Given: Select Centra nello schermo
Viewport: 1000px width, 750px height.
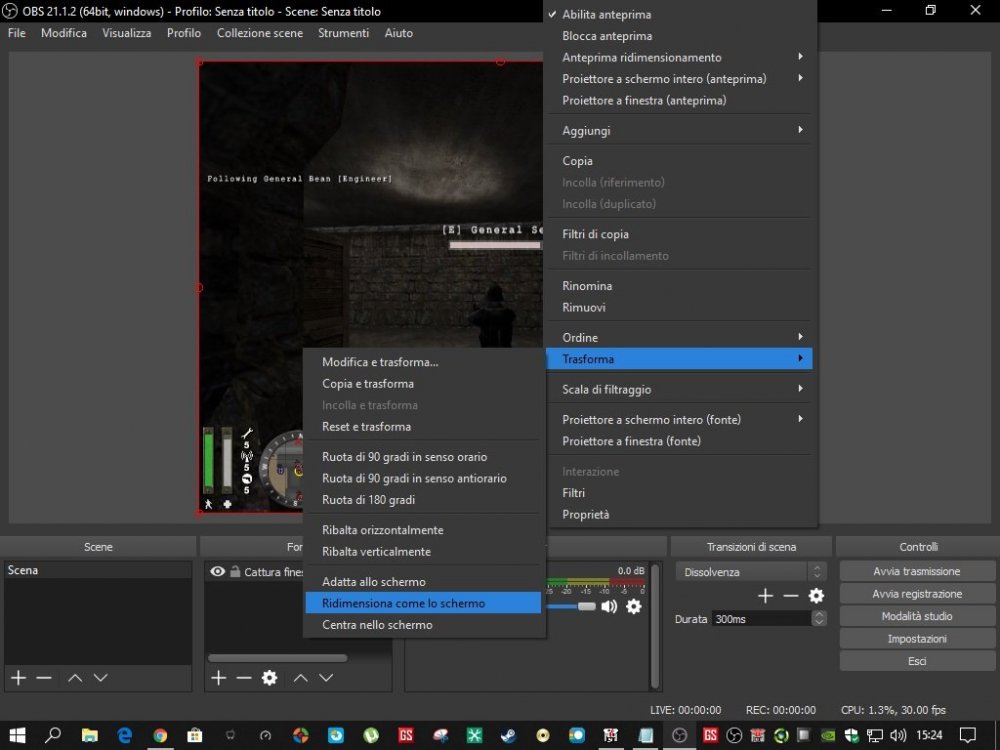Looking at the screenshot, I should pos(423,625).
